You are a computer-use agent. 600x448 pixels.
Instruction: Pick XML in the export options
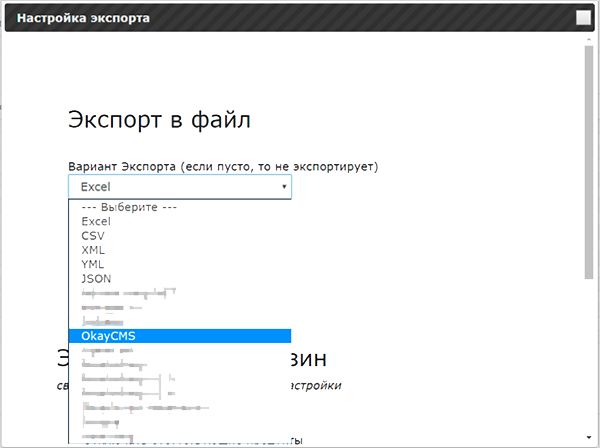point(93,250)
